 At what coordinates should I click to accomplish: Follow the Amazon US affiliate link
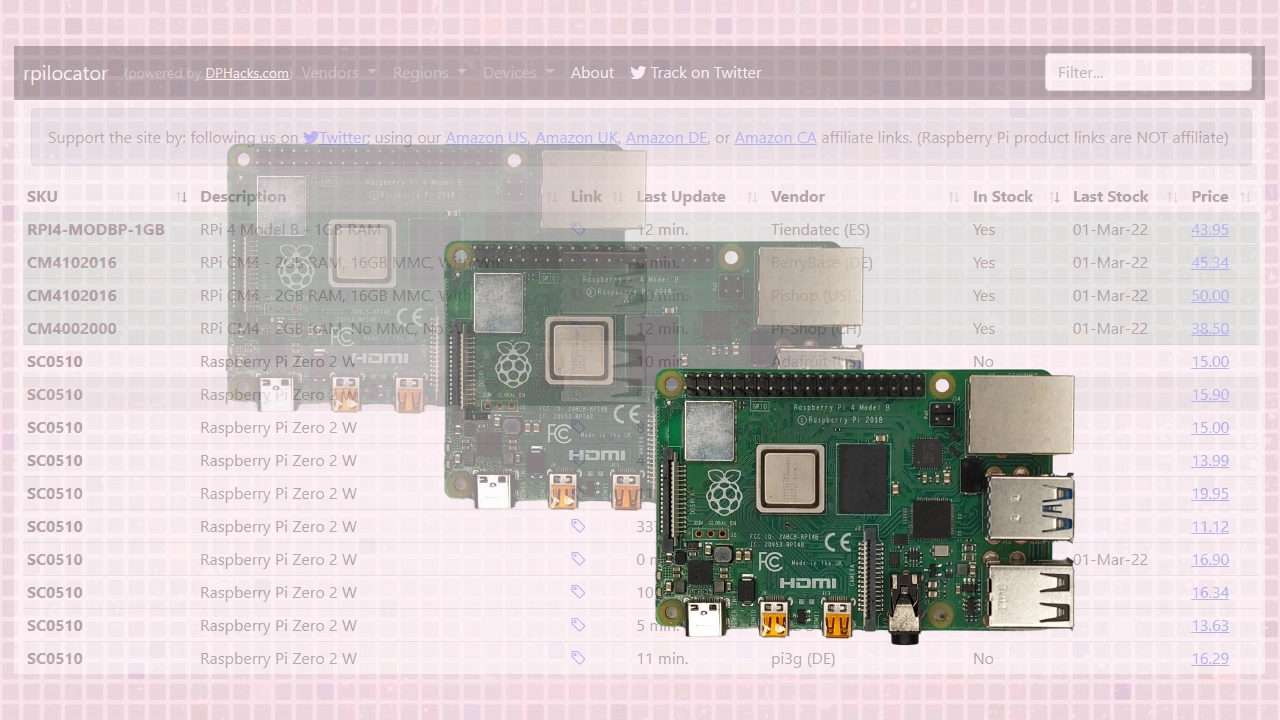[x=486, y=137]
